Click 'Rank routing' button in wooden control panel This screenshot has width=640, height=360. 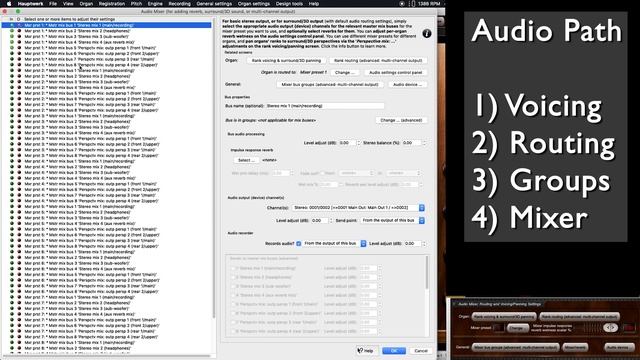tap(579, 316)
